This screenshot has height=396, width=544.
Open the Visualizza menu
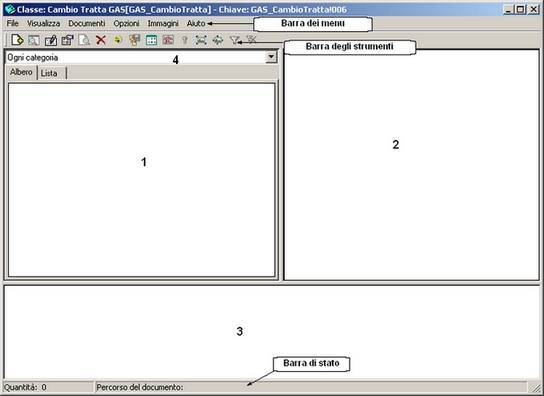coord(43,24)
